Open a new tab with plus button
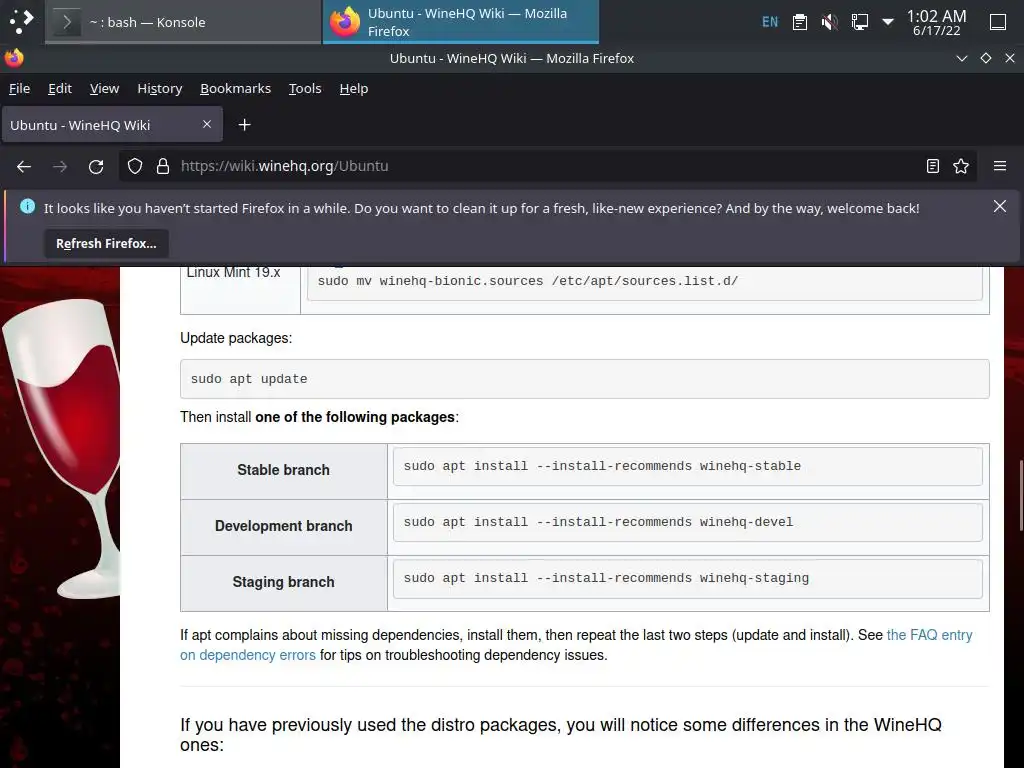 click(244, 125)
